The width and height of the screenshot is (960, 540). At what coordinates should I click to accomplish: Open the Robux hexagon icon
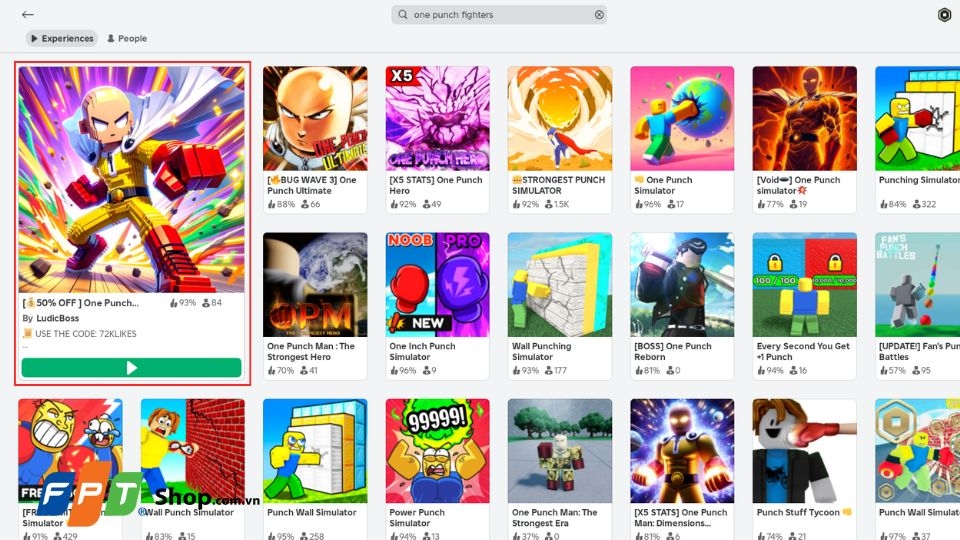point(945,15)
